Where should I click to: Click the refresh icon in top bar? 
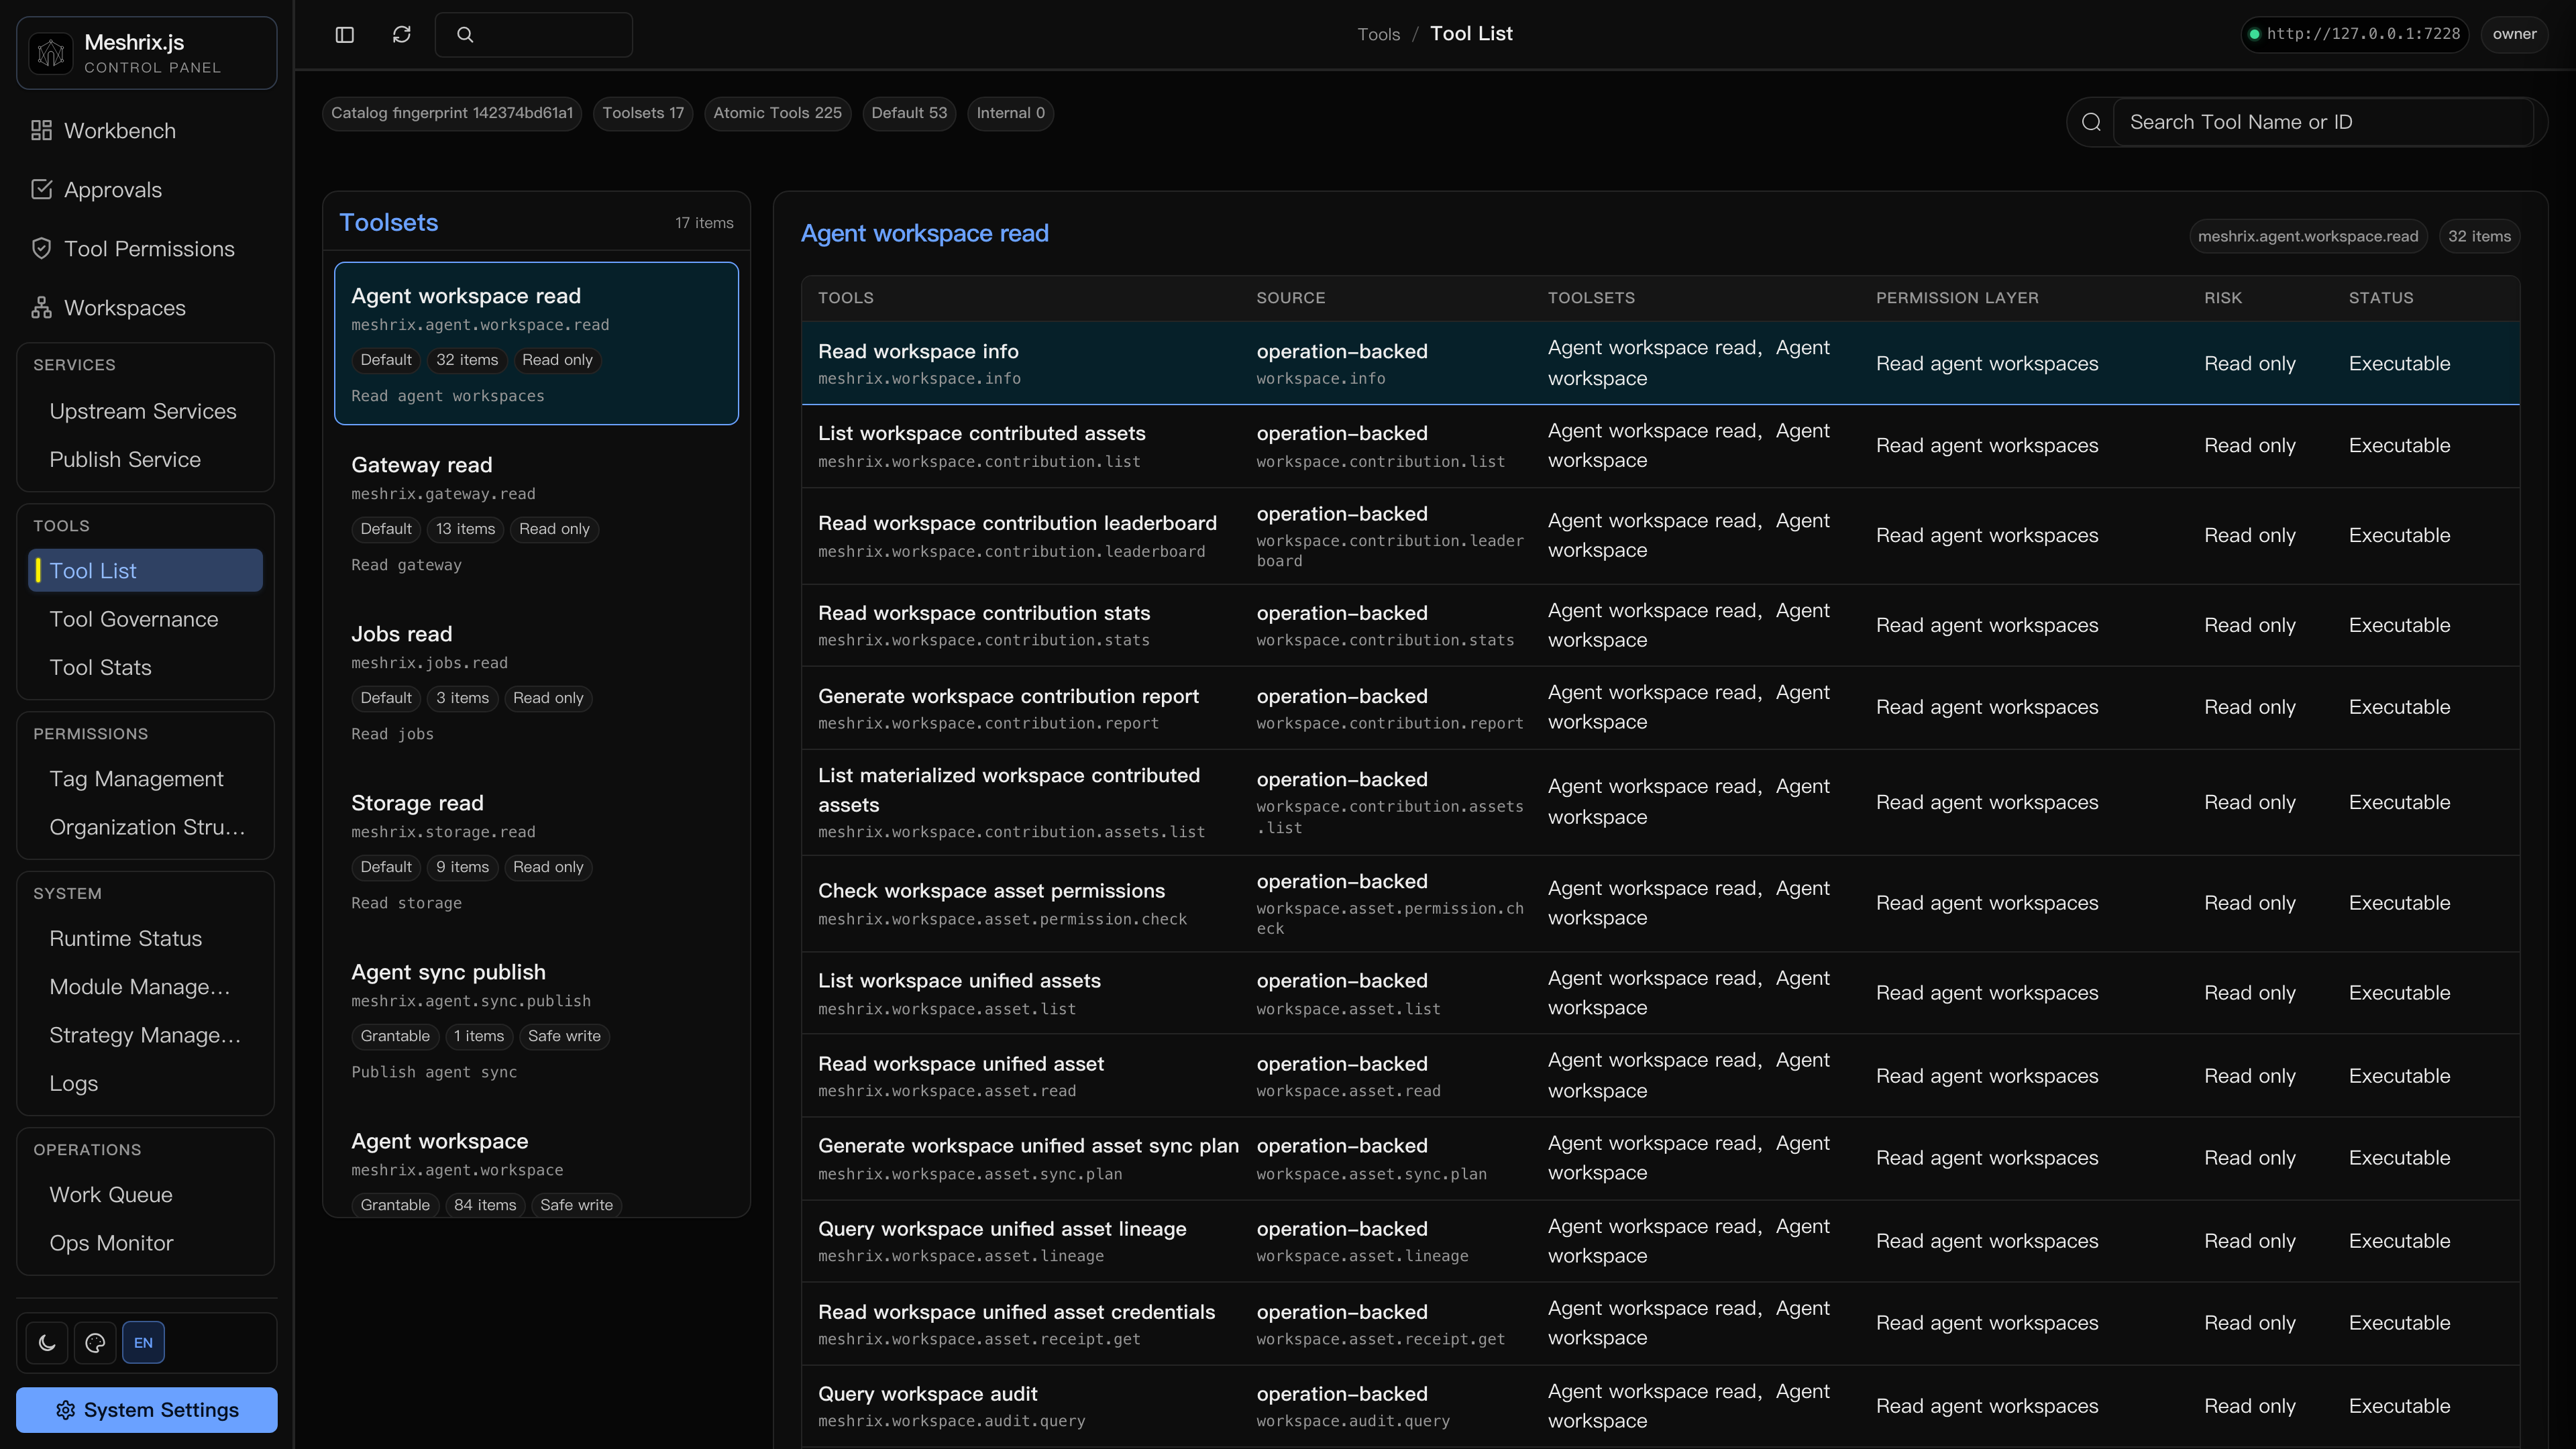402,35
